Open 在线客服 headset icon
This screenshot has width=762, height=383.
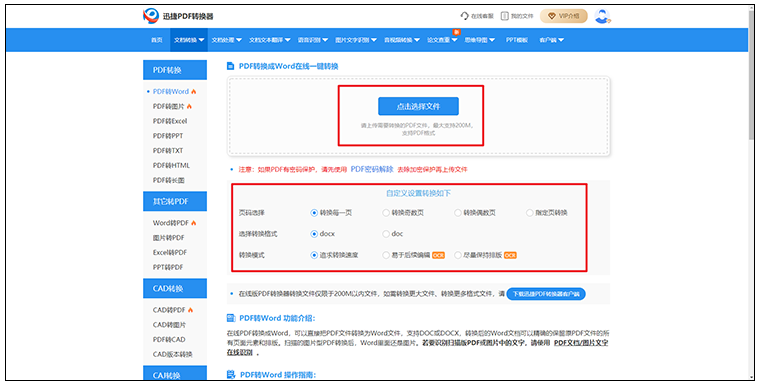[x=465, y=16]
